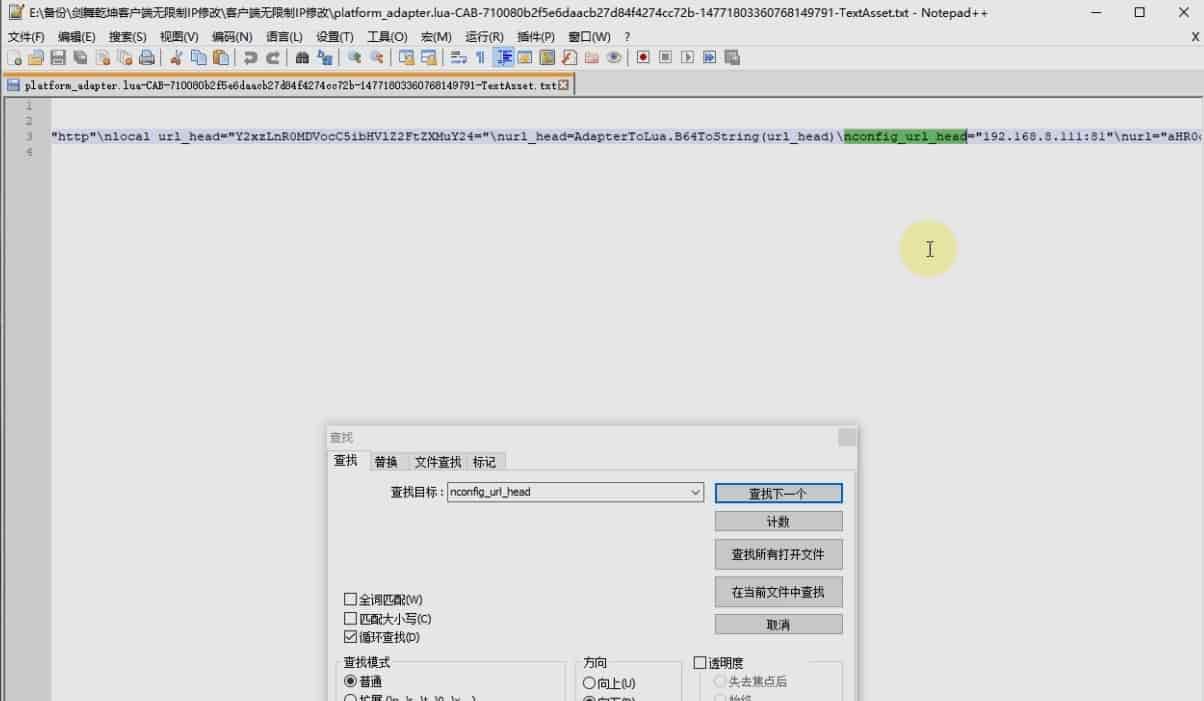The image size is (1204, 701).
Task: Switch to the 替换 tab
Action: (386, 461)
